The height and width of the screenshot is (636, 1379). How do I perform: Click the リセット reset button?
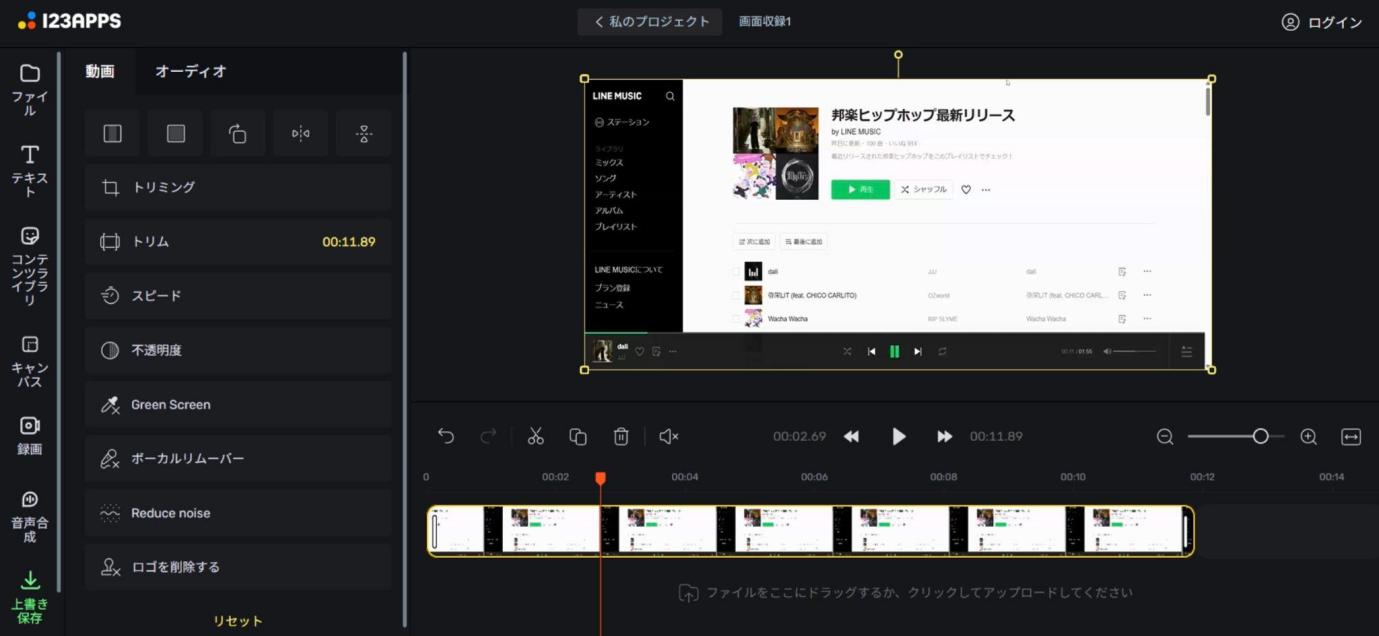tap(238, 621)
